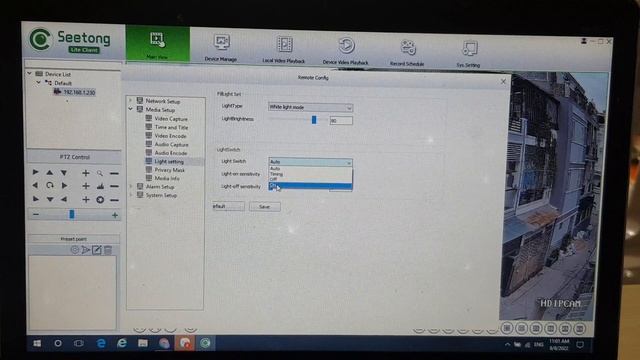Click the Save button
This screenshot has height=360, width=640.
(264, 207)
